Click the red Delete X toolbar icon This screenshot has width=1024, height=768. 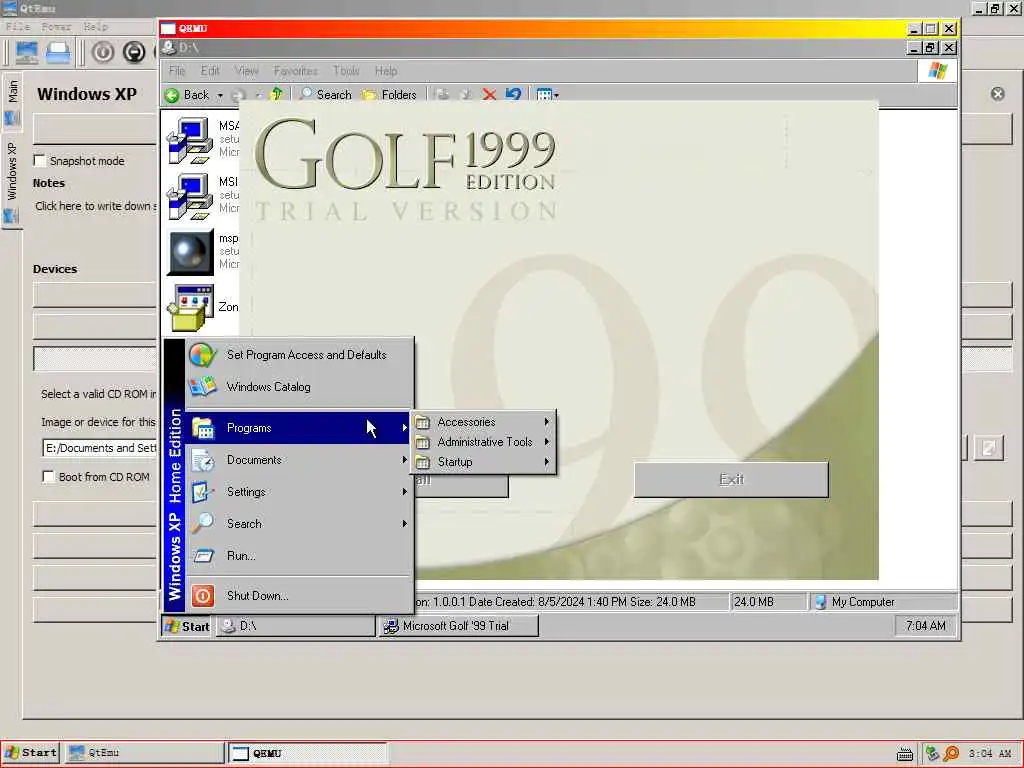(489, 95)
